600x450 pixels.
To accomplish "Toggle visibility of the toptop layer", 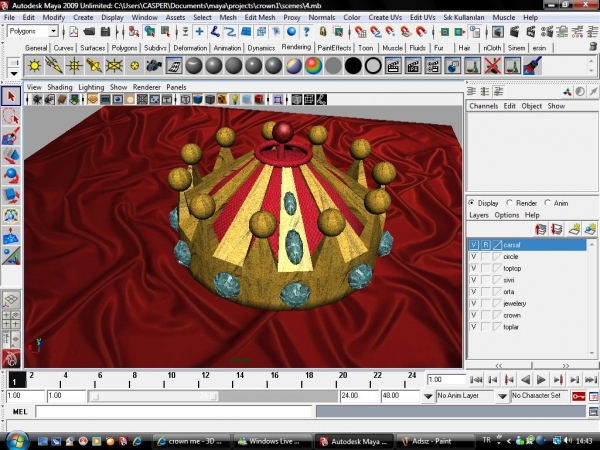I will pyautogui.click(x=474, y=268).
